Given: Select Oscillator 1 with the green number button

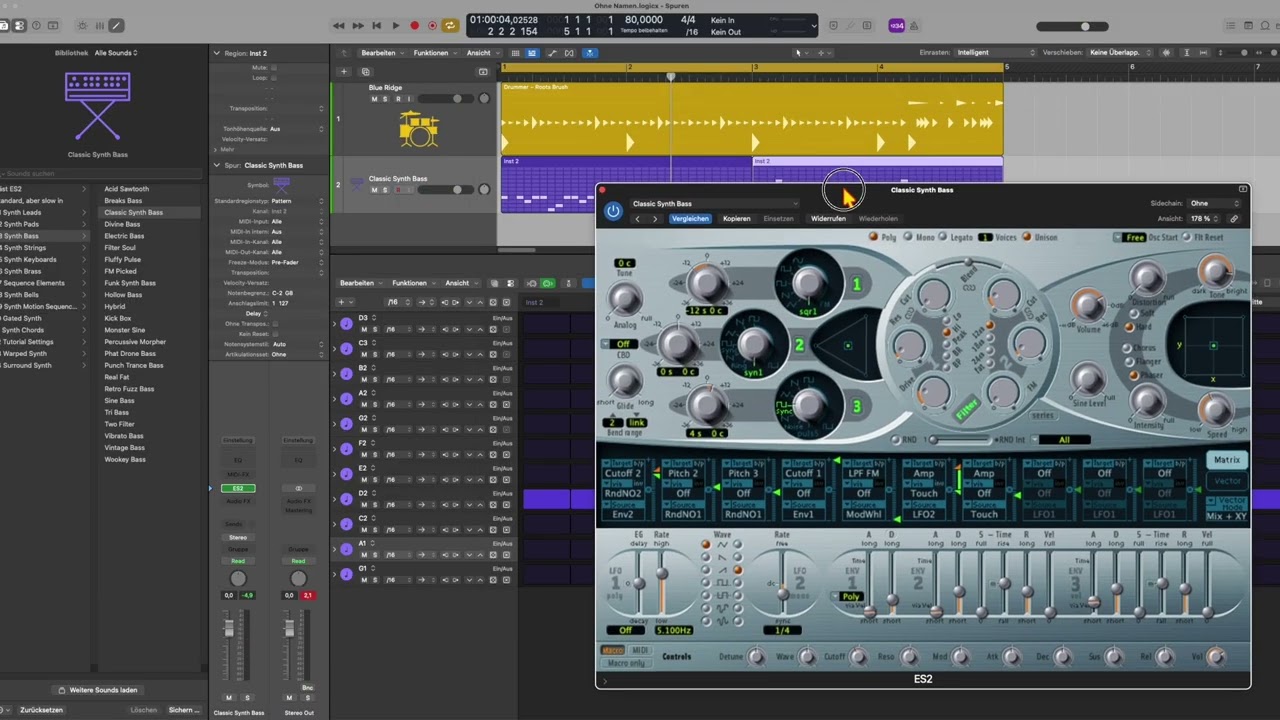Looking at the screenshot, I should coord(856,285).
